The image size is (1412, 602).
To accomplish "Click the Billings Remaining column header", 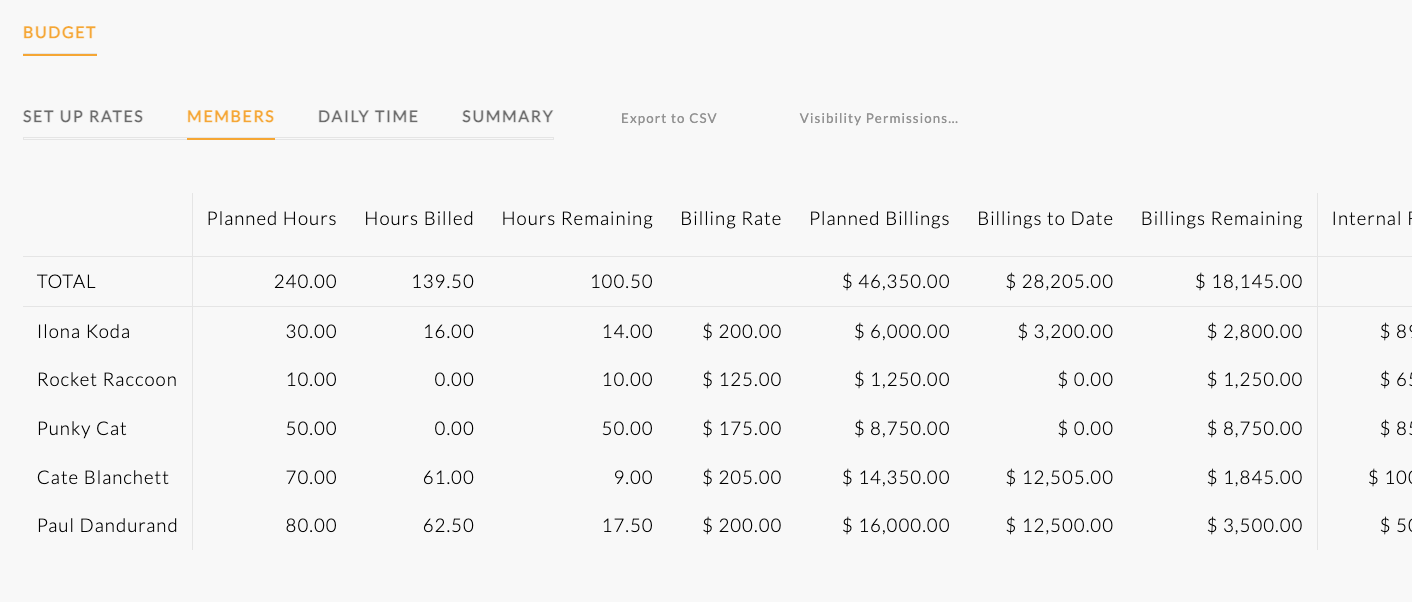I will pyautogui.click(x=1221, y=218).
